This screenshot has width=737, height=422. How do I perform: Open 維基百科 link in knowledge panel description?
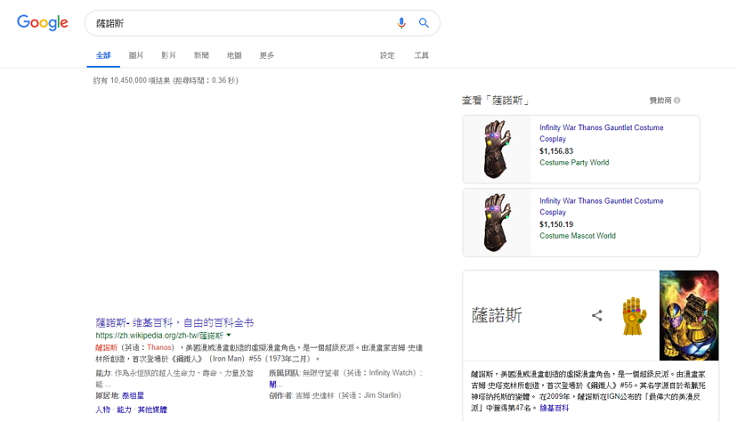(554, 408)
